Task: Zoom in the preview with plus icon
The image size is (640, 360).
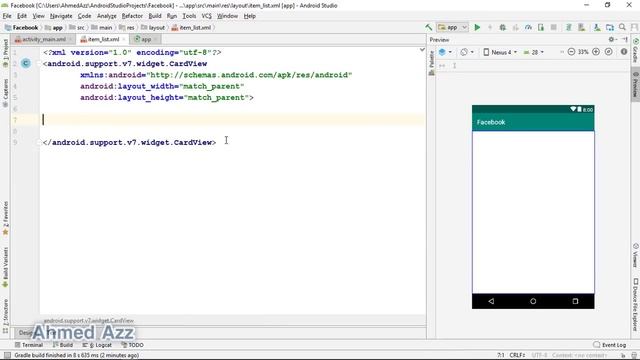Action: tap(596, 52)
